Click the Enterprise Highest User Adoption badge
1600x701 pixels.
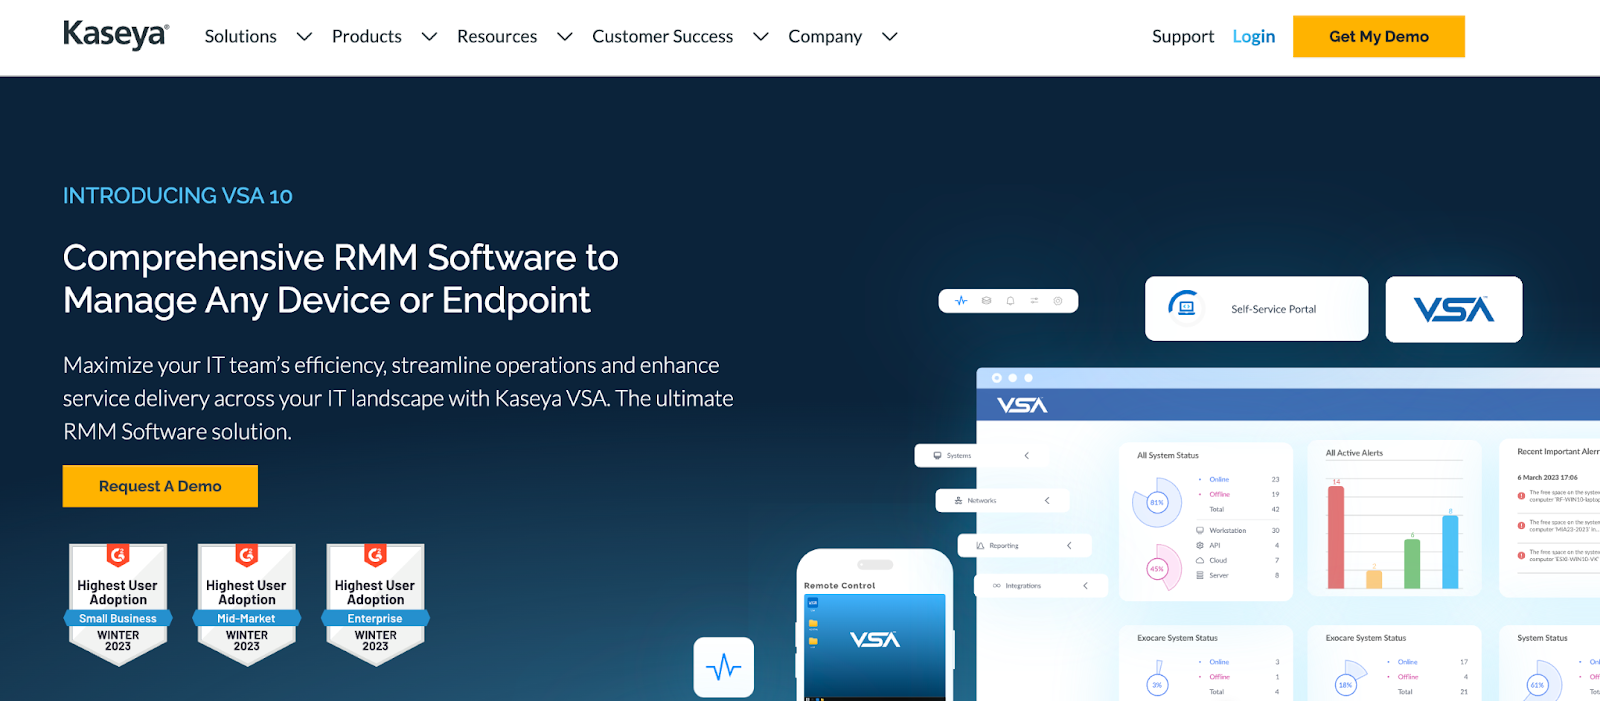tap(376, 604)
